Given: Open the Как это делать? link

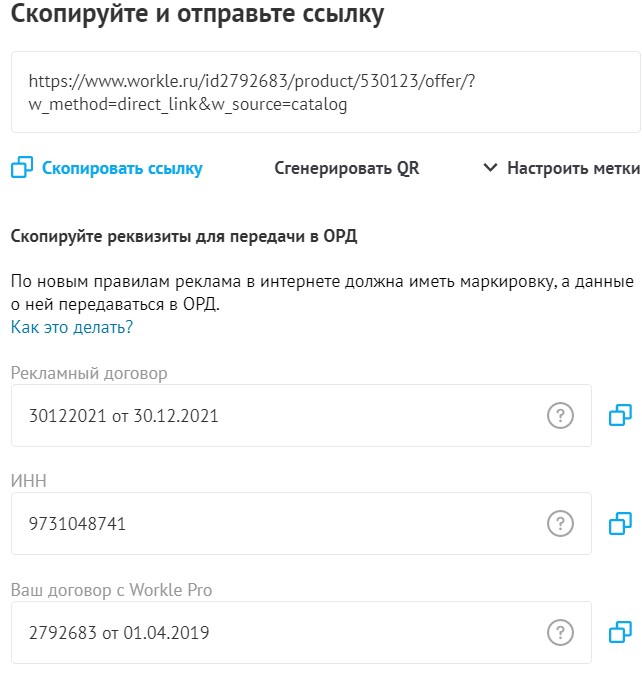Looking at the screenshot, I should [72, 327].
